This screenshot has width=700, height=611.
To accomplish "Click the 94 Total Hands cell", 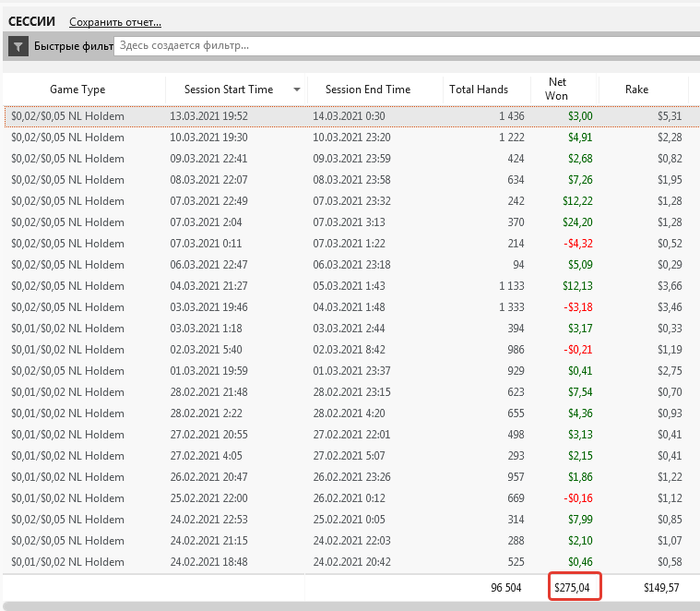I will (x=518, y=265).
